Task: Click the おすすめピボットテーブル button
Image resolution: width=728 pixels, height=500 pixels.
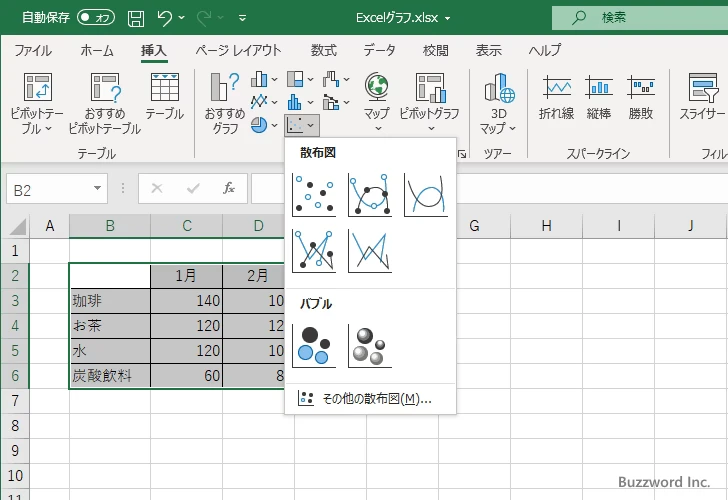Action: 104,103
